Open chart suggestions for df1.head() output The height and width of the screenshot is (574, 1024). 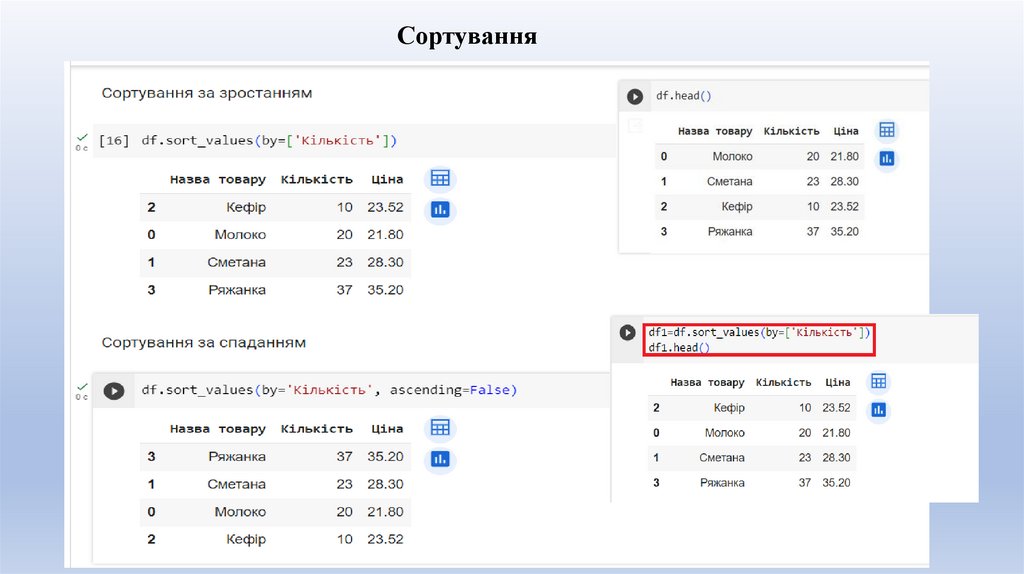point(879,409)
